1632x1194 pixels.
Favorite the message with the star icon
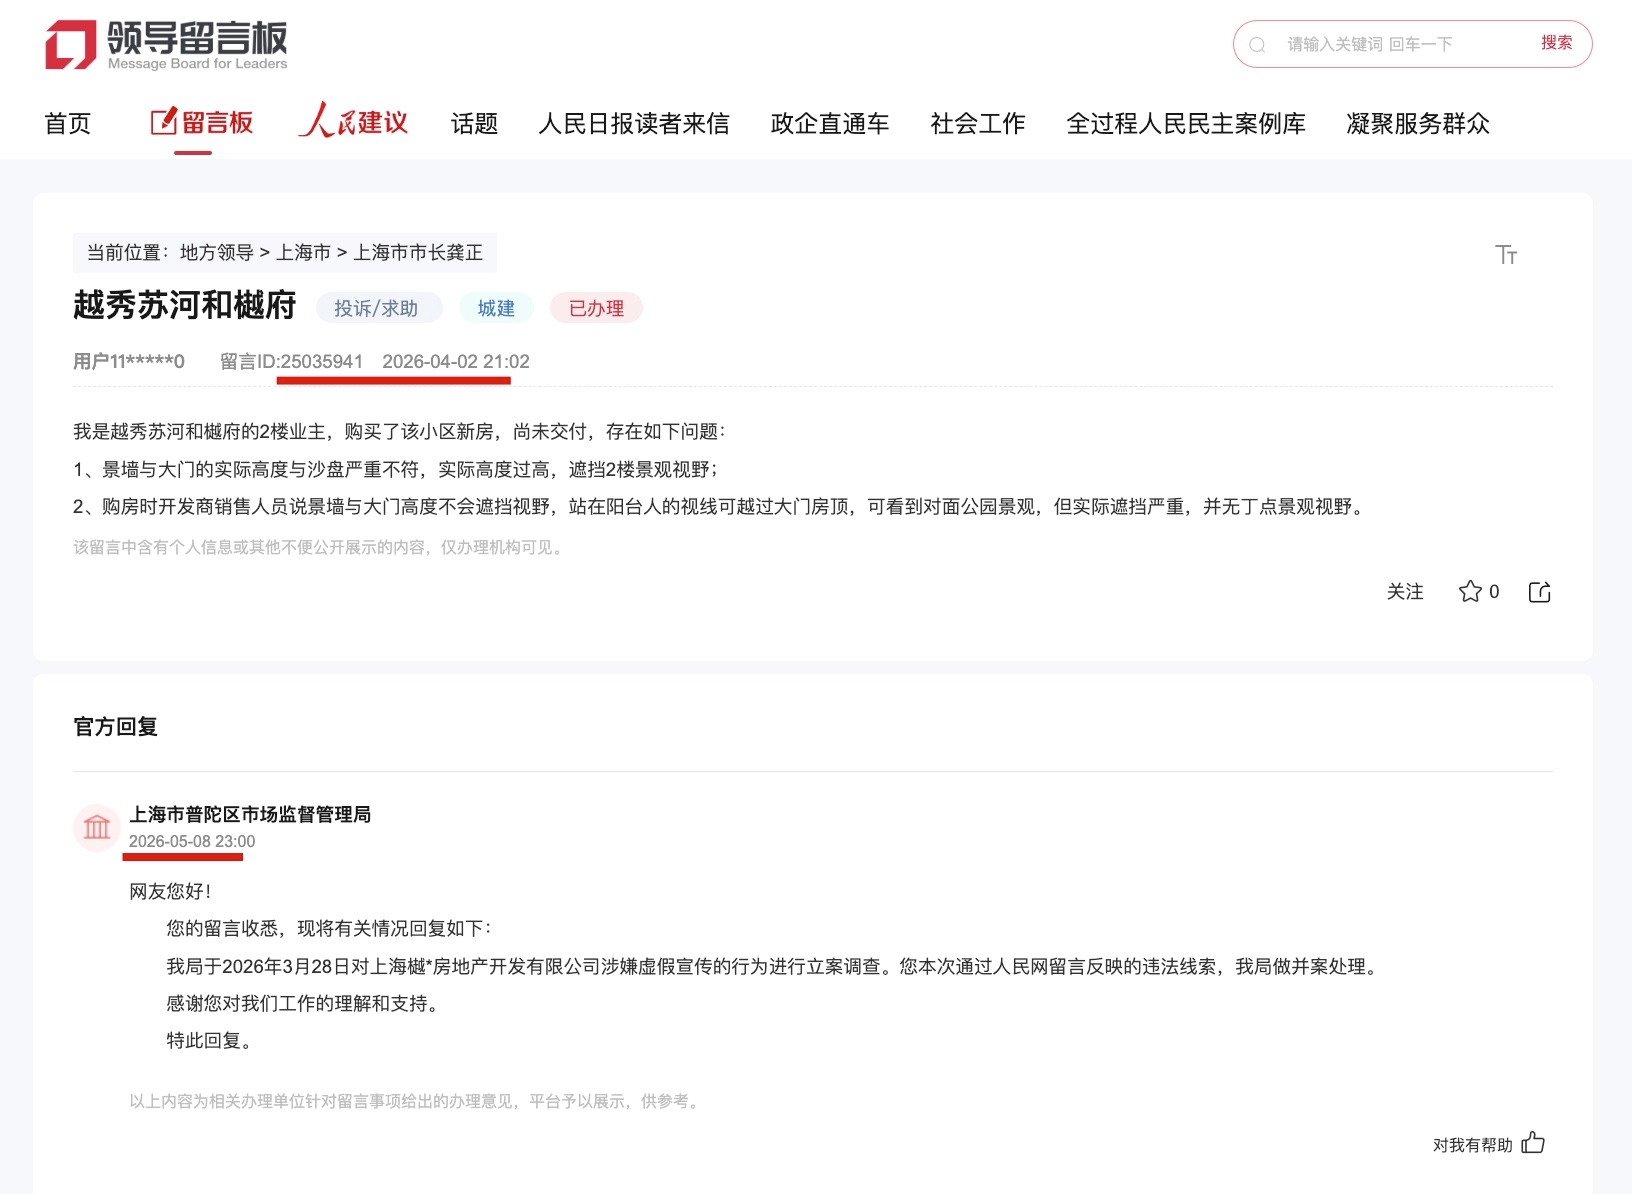tap(1470, 591)
